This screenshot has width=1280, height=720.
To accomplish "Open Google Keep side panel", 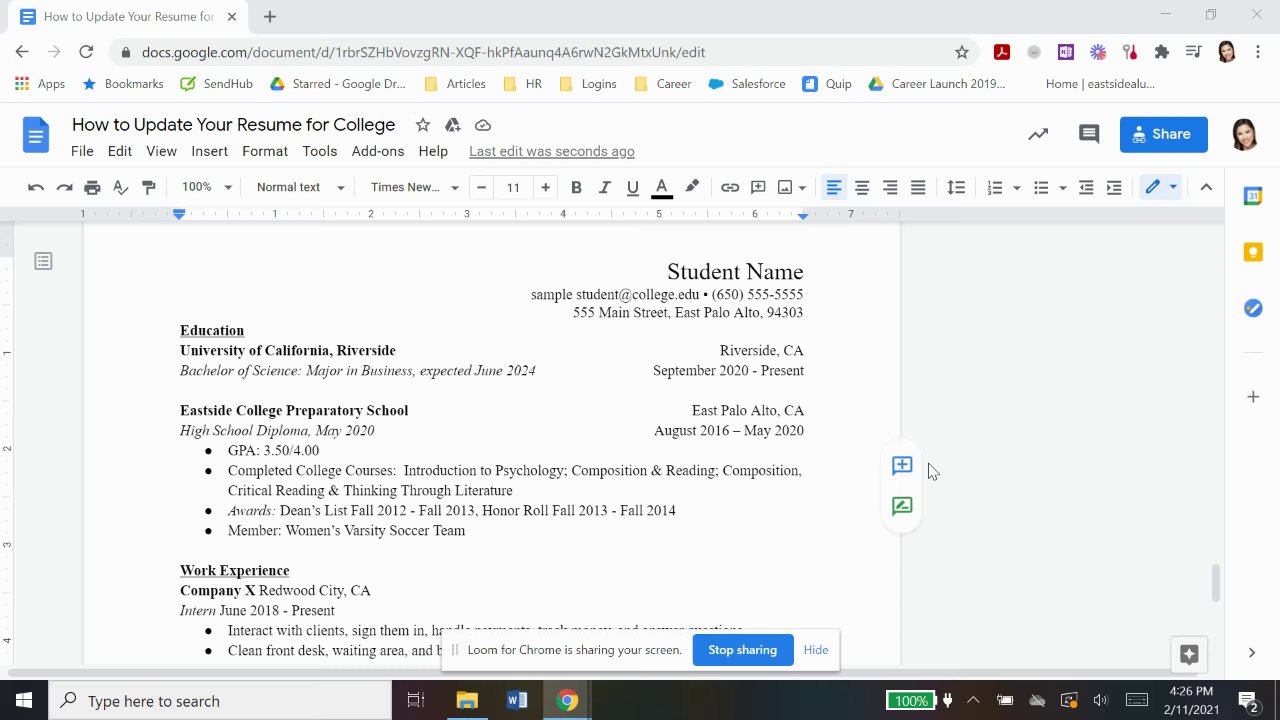I will 1253,252.
